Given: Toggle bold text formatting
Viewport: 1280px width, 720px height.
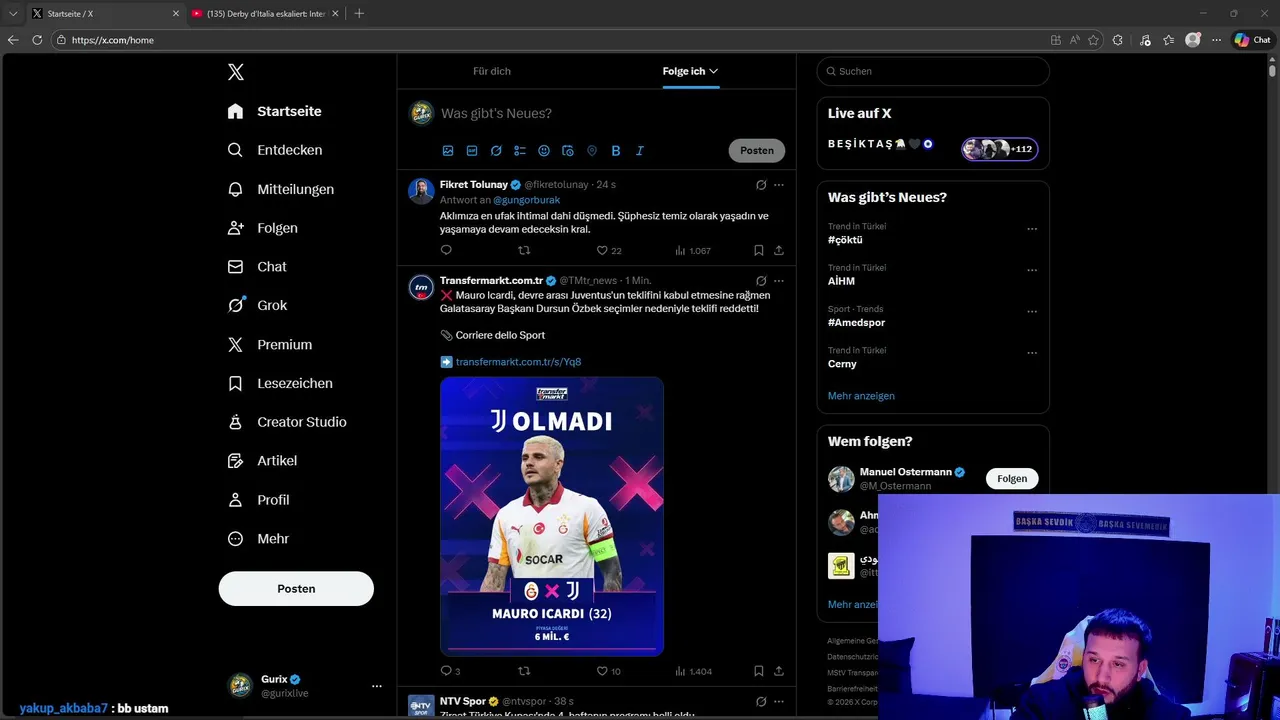Looking at the screenshot, I should (x=616, y=151).
